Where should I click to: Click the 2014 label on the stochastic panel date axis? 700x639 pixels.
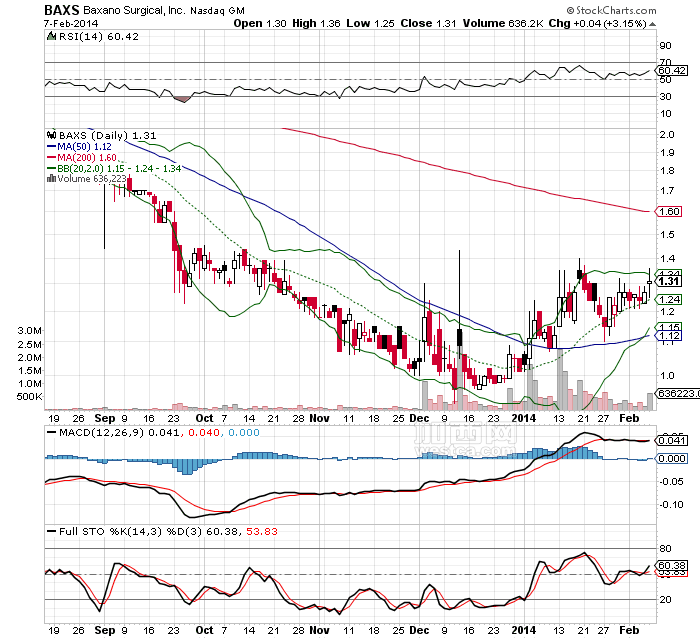pos(524,630)
